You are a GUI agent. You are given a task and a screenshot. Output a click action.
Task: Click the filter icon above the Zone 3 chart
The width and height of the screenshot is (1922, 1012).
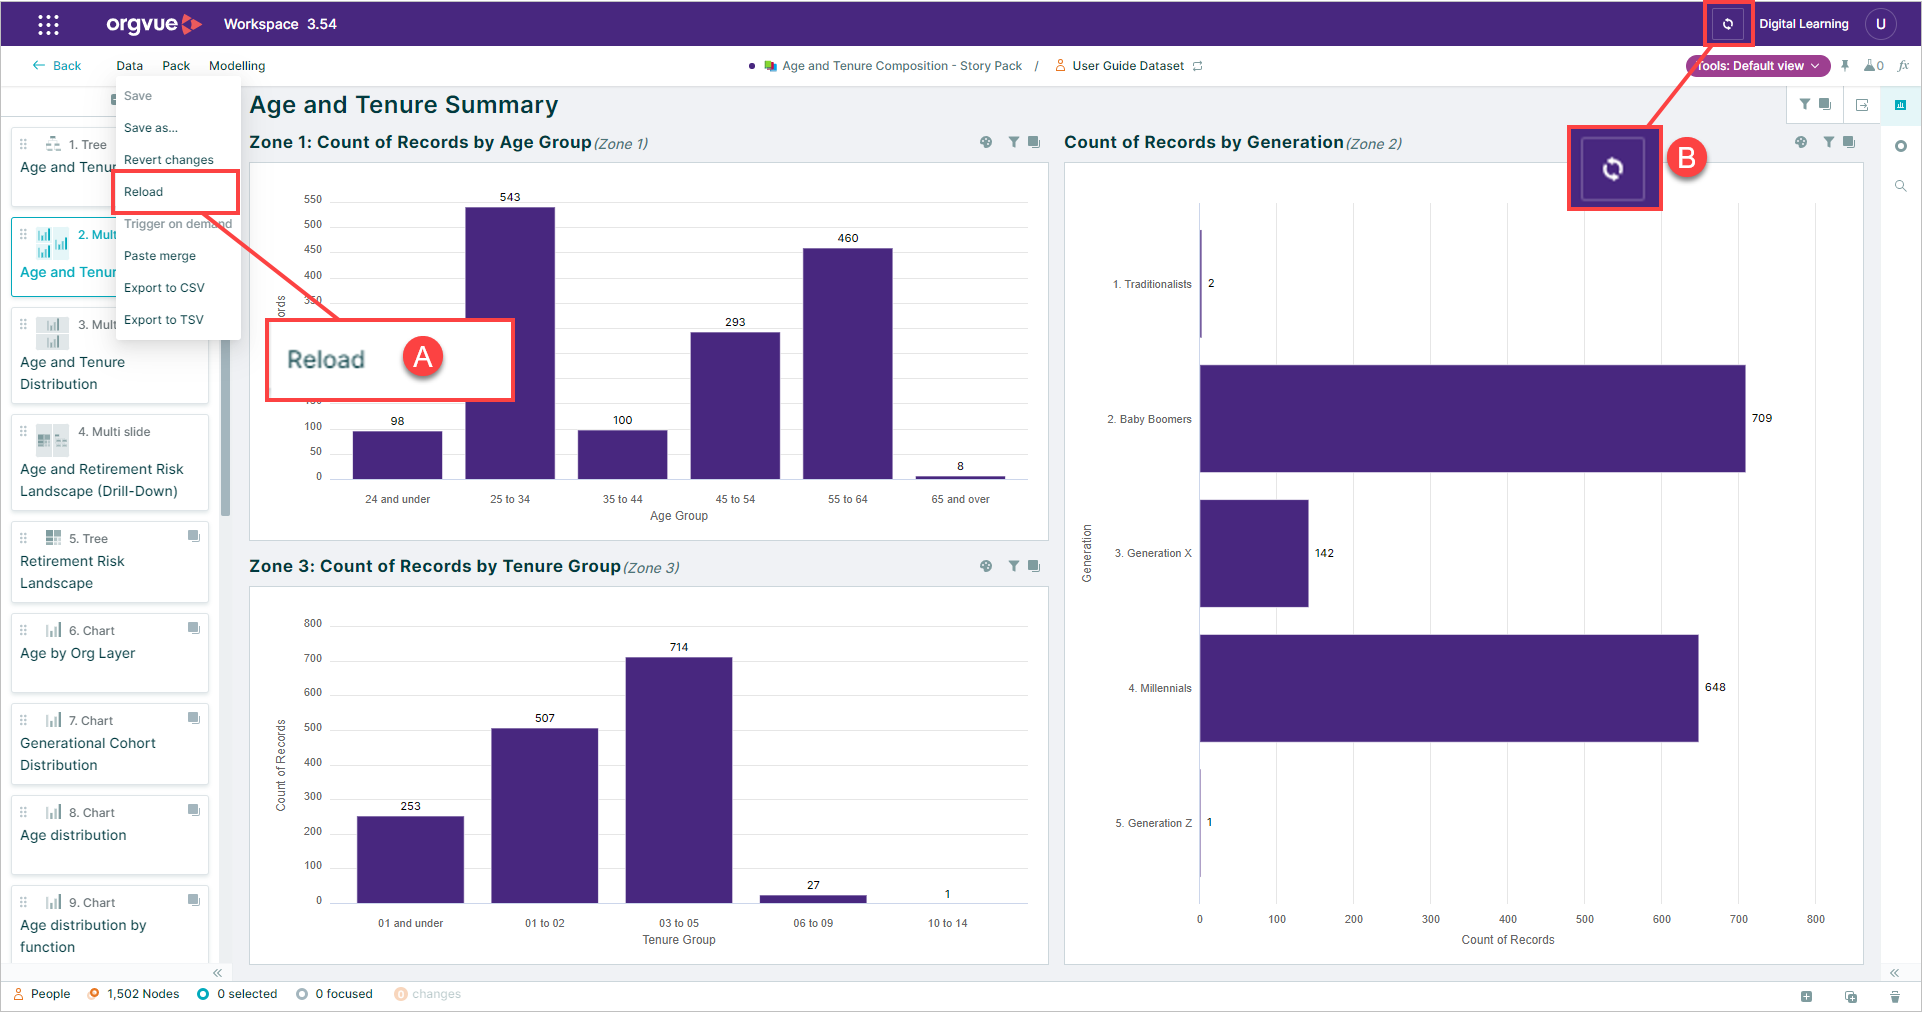(1014, 567)
